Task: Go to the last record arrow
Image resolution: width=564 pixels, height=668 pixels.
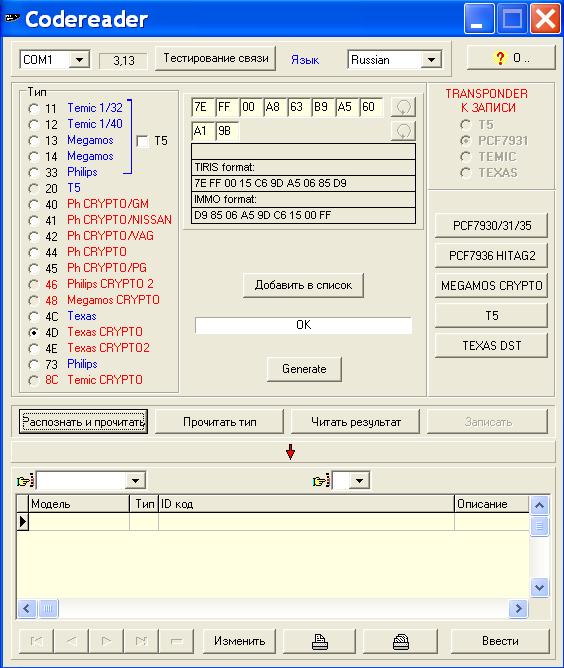Action: click(x=141, y=641)
